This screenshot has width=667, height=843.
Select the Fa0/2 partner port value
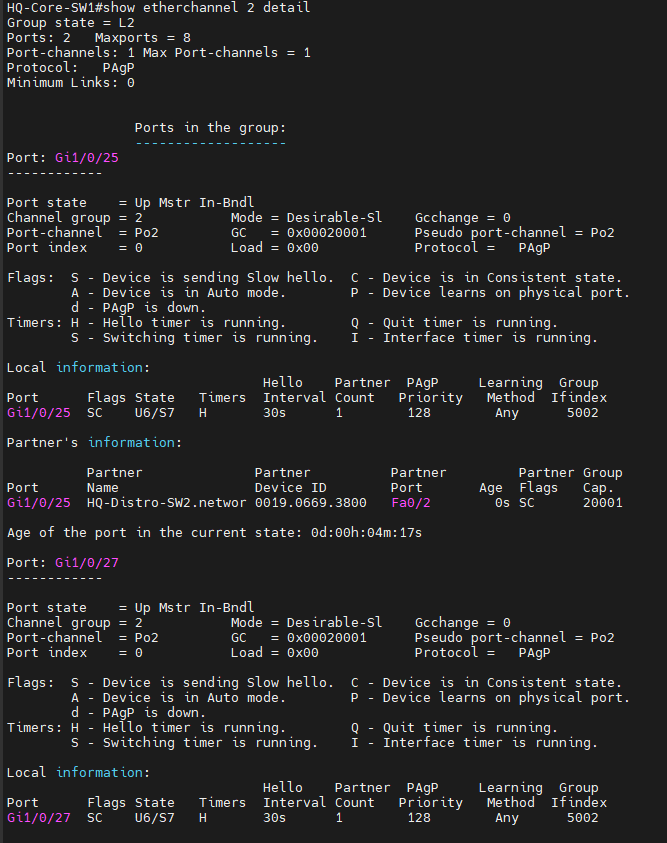pos(411,503)
